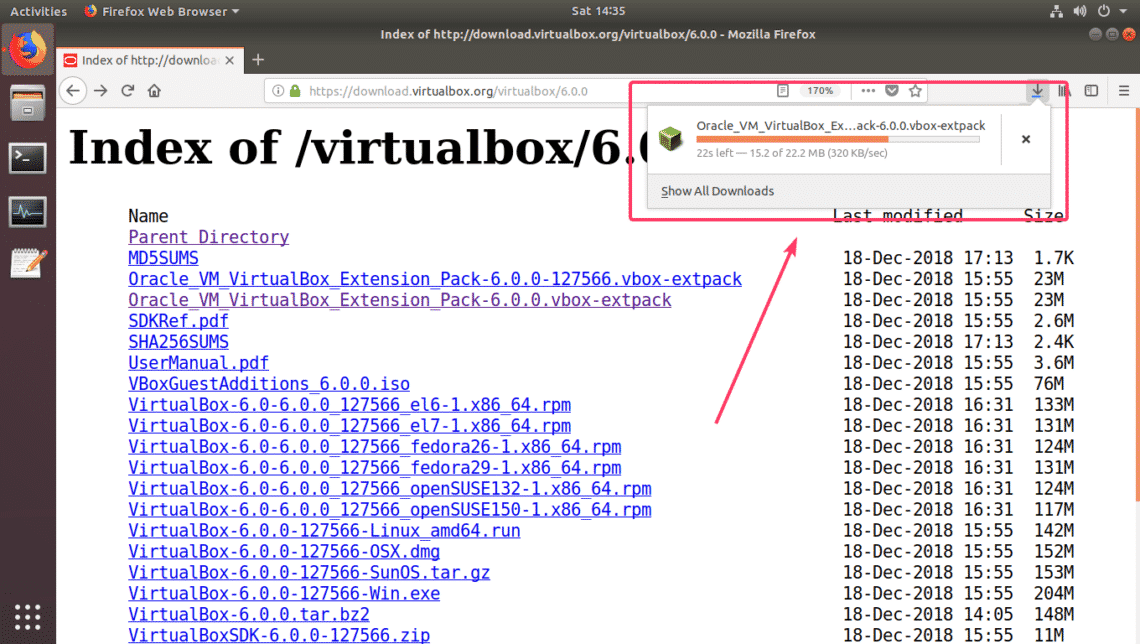
Task: Download VirtualBox-6.0.0.tar.bz2 source
Action: [x=249, y=614]
